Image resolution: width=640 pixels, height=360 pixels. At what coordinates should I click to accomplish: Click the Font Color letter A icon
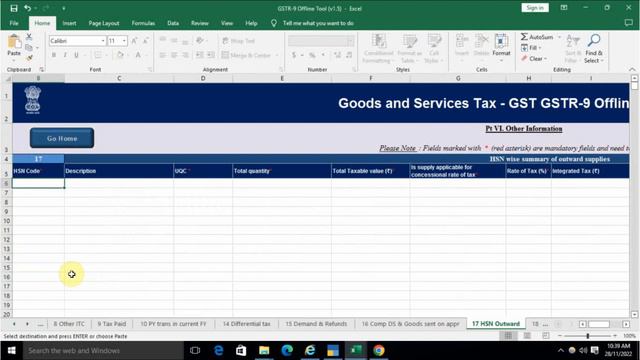click(138, 55)
